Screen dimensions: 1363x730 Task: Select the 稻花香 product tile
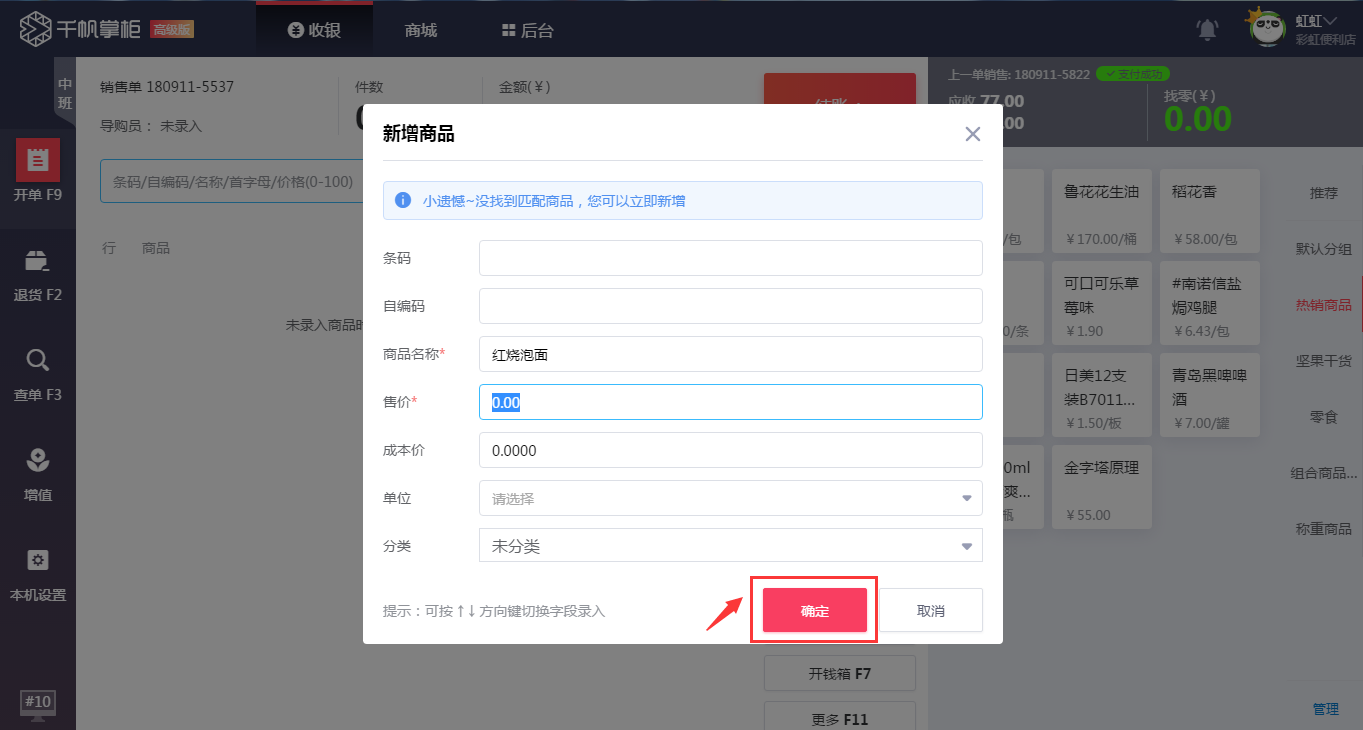[1209, 210]
